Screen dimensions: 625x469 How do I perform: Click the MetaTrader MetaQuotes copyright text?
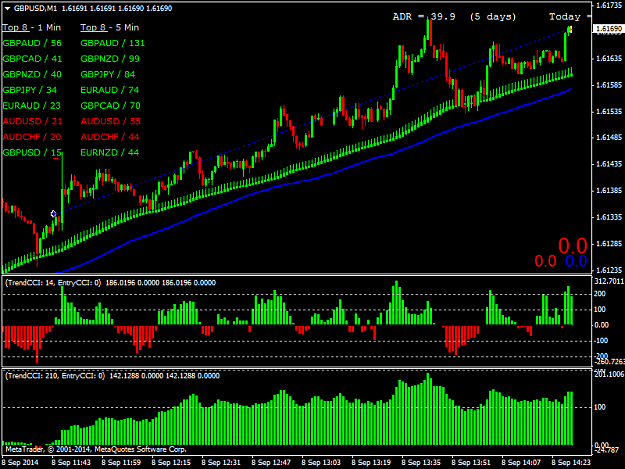[96, 449]
